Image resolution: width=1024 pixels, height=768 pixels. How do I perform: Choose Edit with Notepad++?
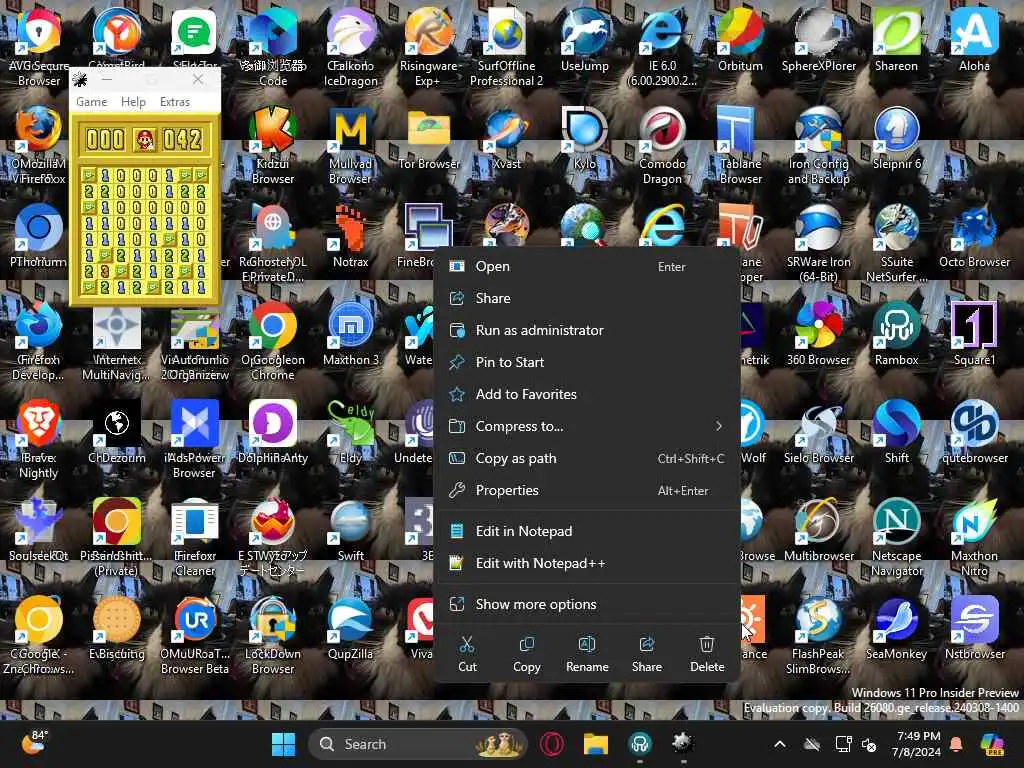coord(586,564)
